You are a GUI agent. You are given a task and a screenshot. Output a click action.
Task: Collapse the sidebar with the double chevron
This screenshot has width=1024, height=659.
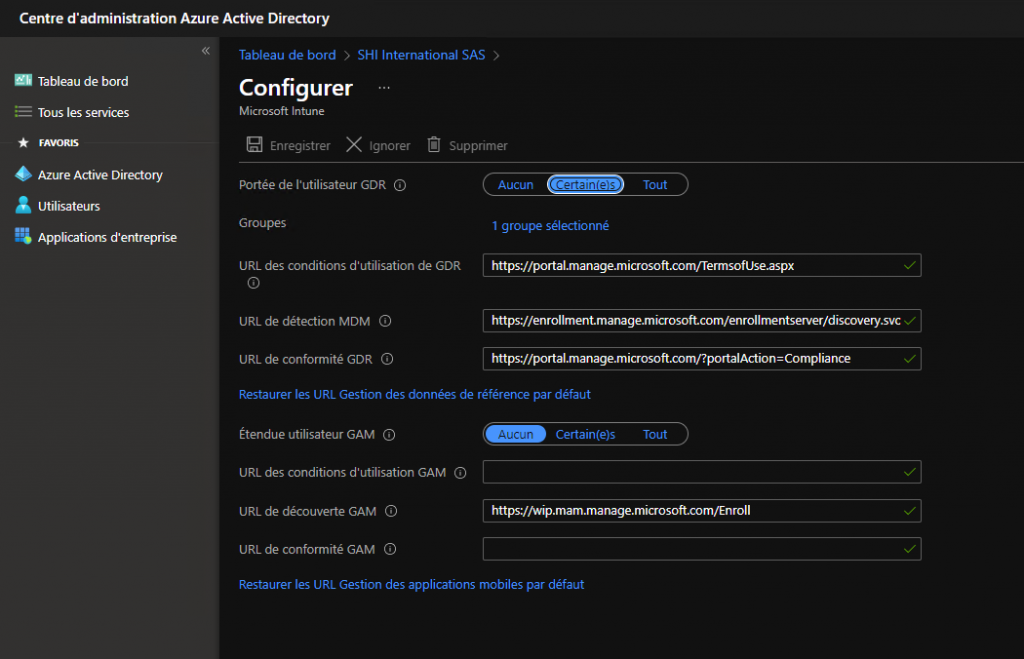pyautogui.click(x=206, y=51)
